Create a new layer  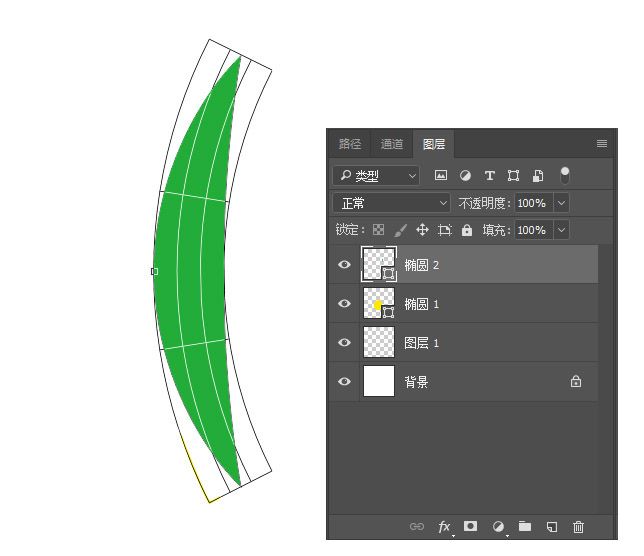tap(552, 526)
